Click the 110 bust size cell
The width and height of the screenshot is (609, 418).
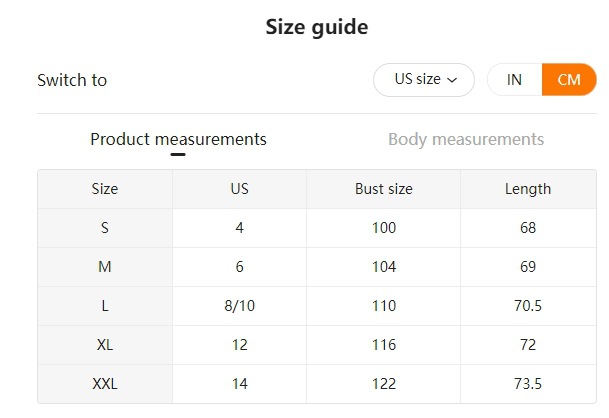(x=383, y=306)
